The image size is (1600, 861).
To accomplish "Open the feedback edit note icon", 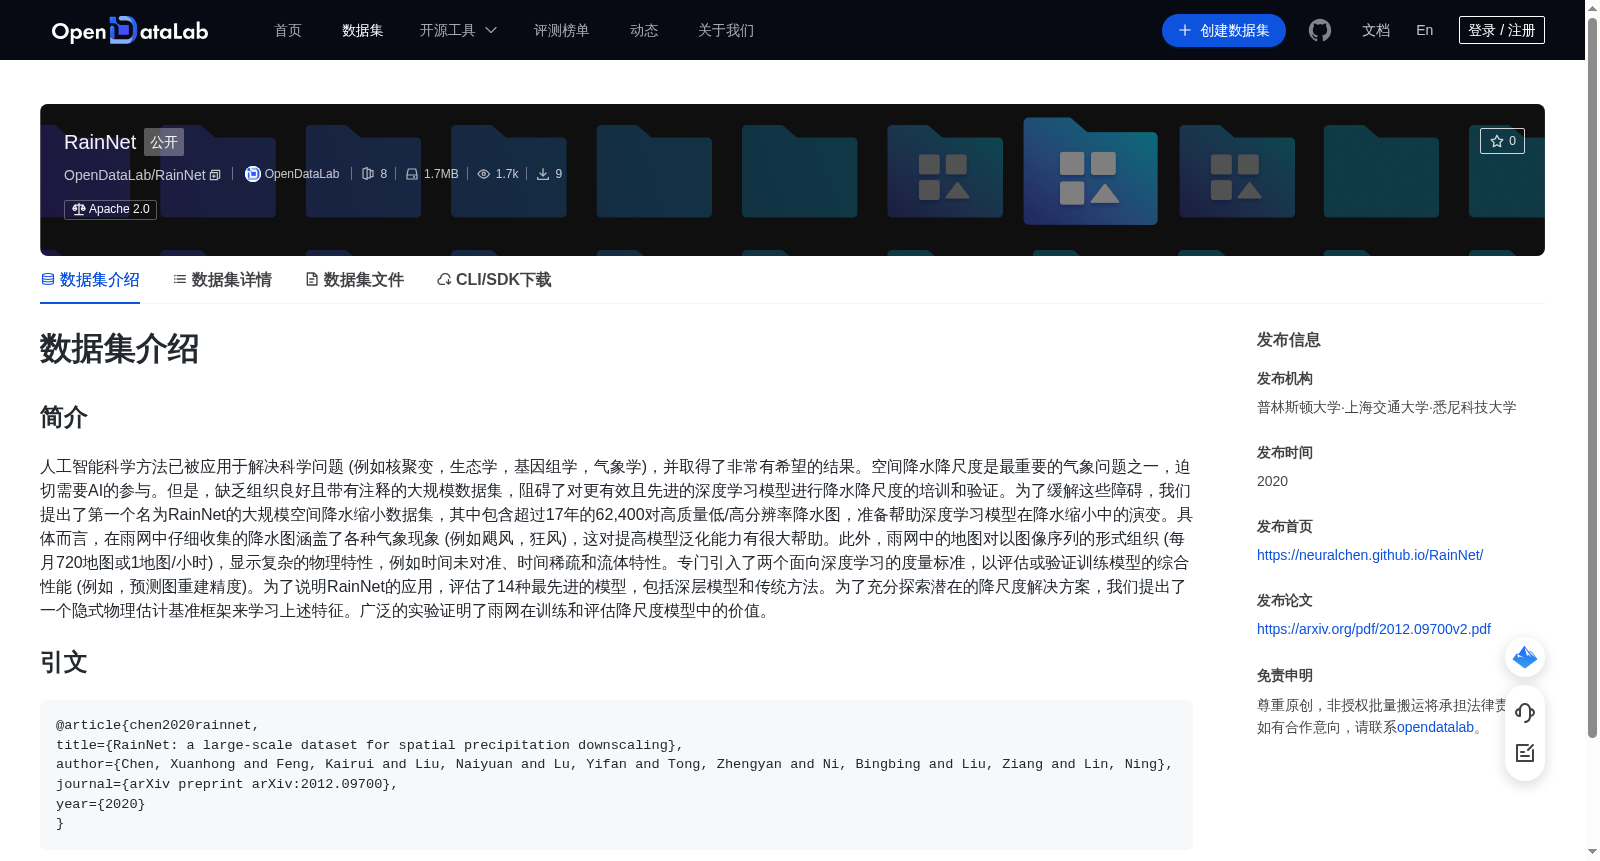I will (x=1525, y=753).
